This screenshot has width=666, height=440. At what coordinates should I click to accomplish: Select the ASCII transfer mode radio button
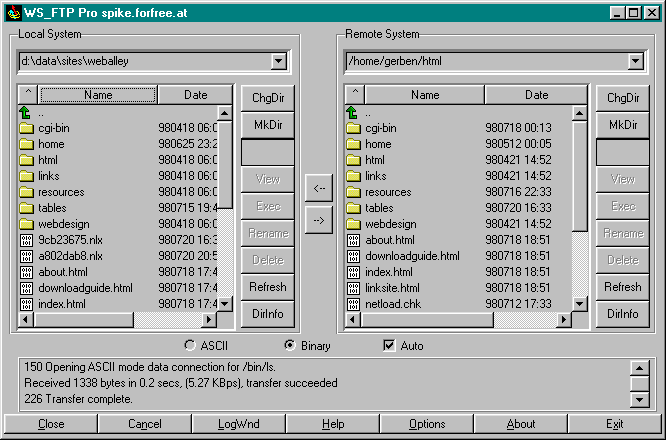tap(190, 346)
